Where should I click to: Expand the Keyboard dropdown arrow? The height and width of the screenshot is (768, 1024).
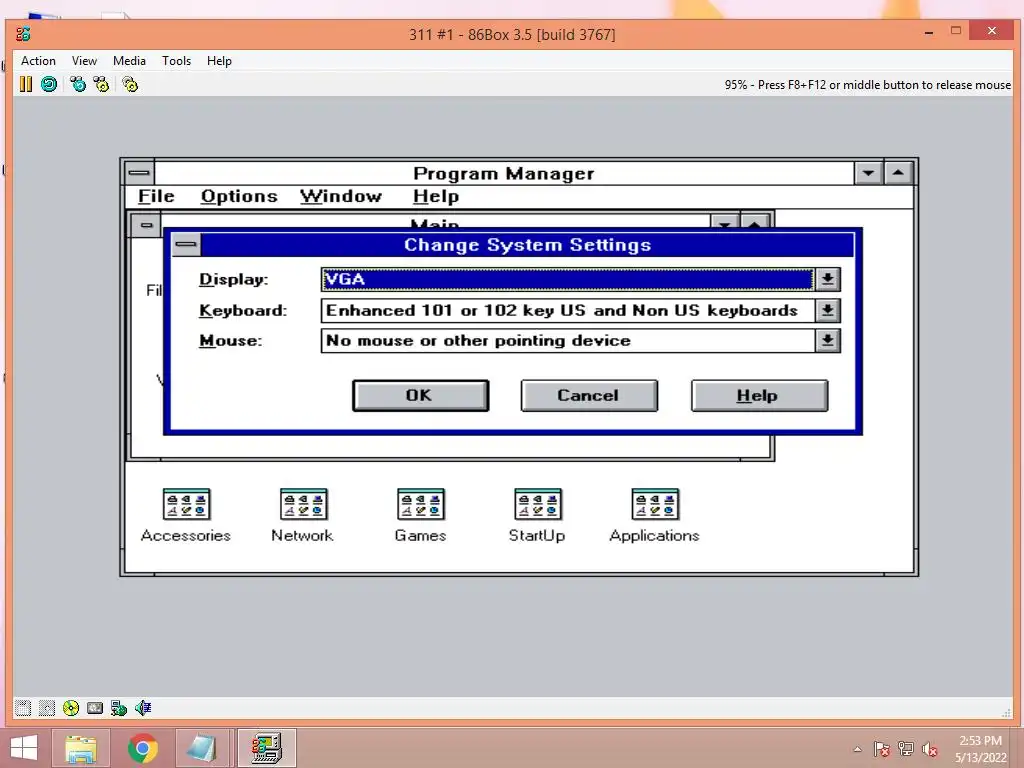[x=827, y=310]
